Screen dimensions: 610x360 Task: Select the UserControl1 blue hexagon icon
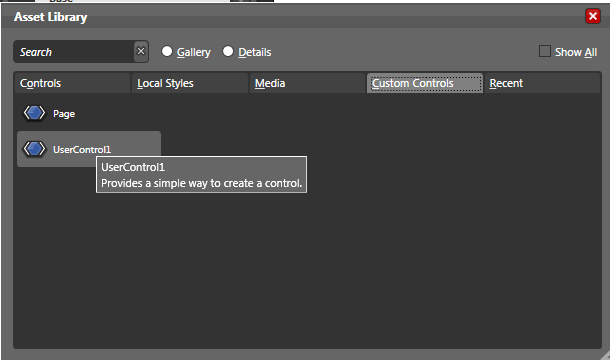(34, 149)
